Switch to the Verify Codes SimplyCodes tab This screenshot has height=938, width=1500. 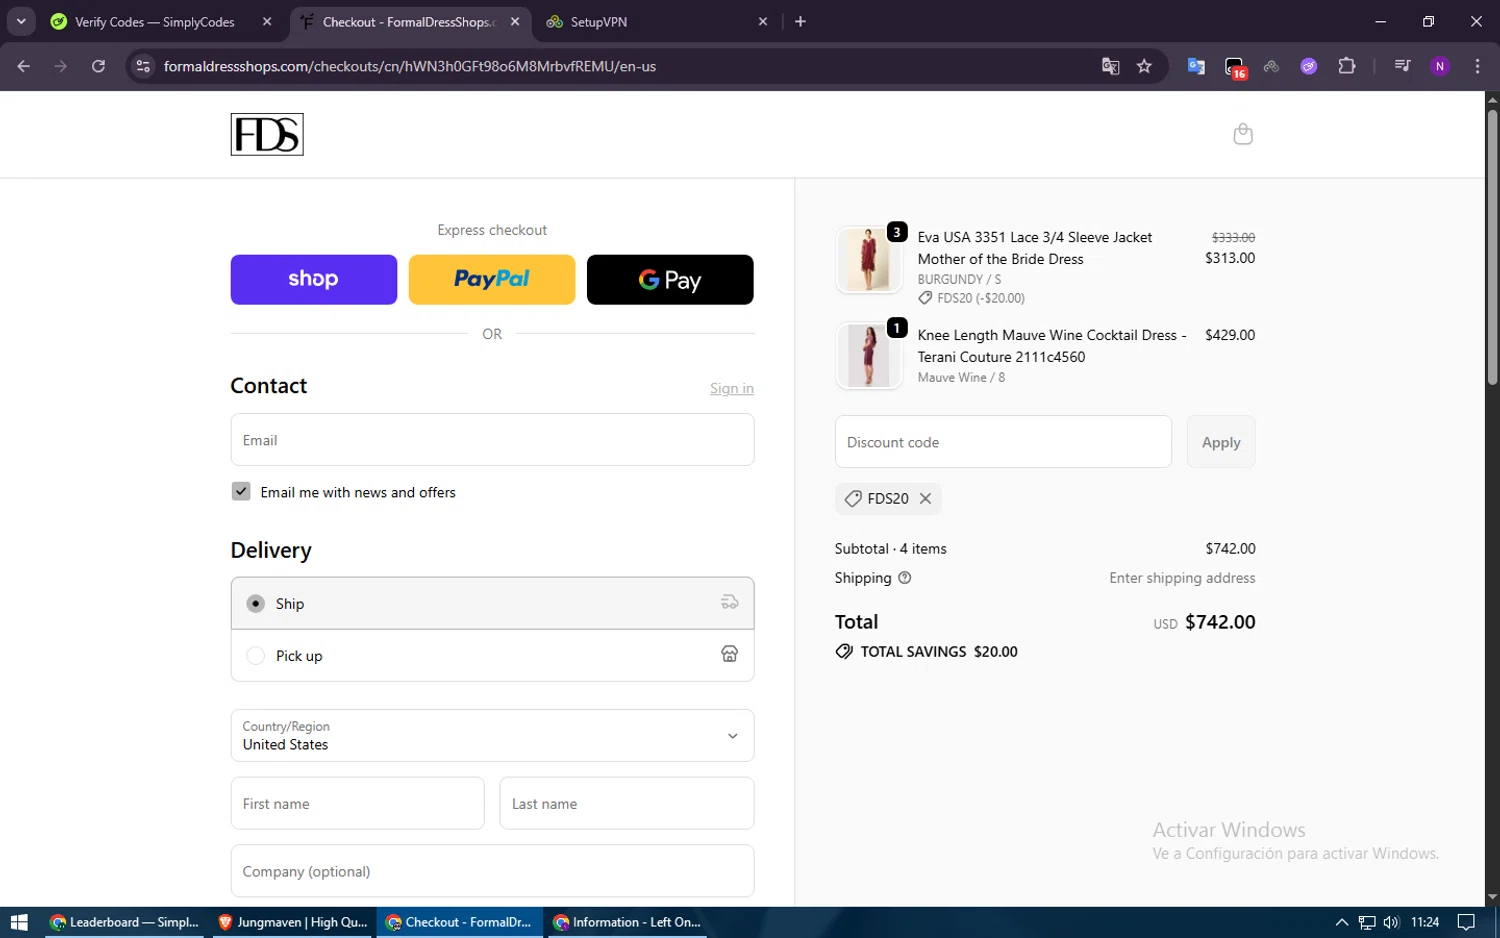click(155, 21)
